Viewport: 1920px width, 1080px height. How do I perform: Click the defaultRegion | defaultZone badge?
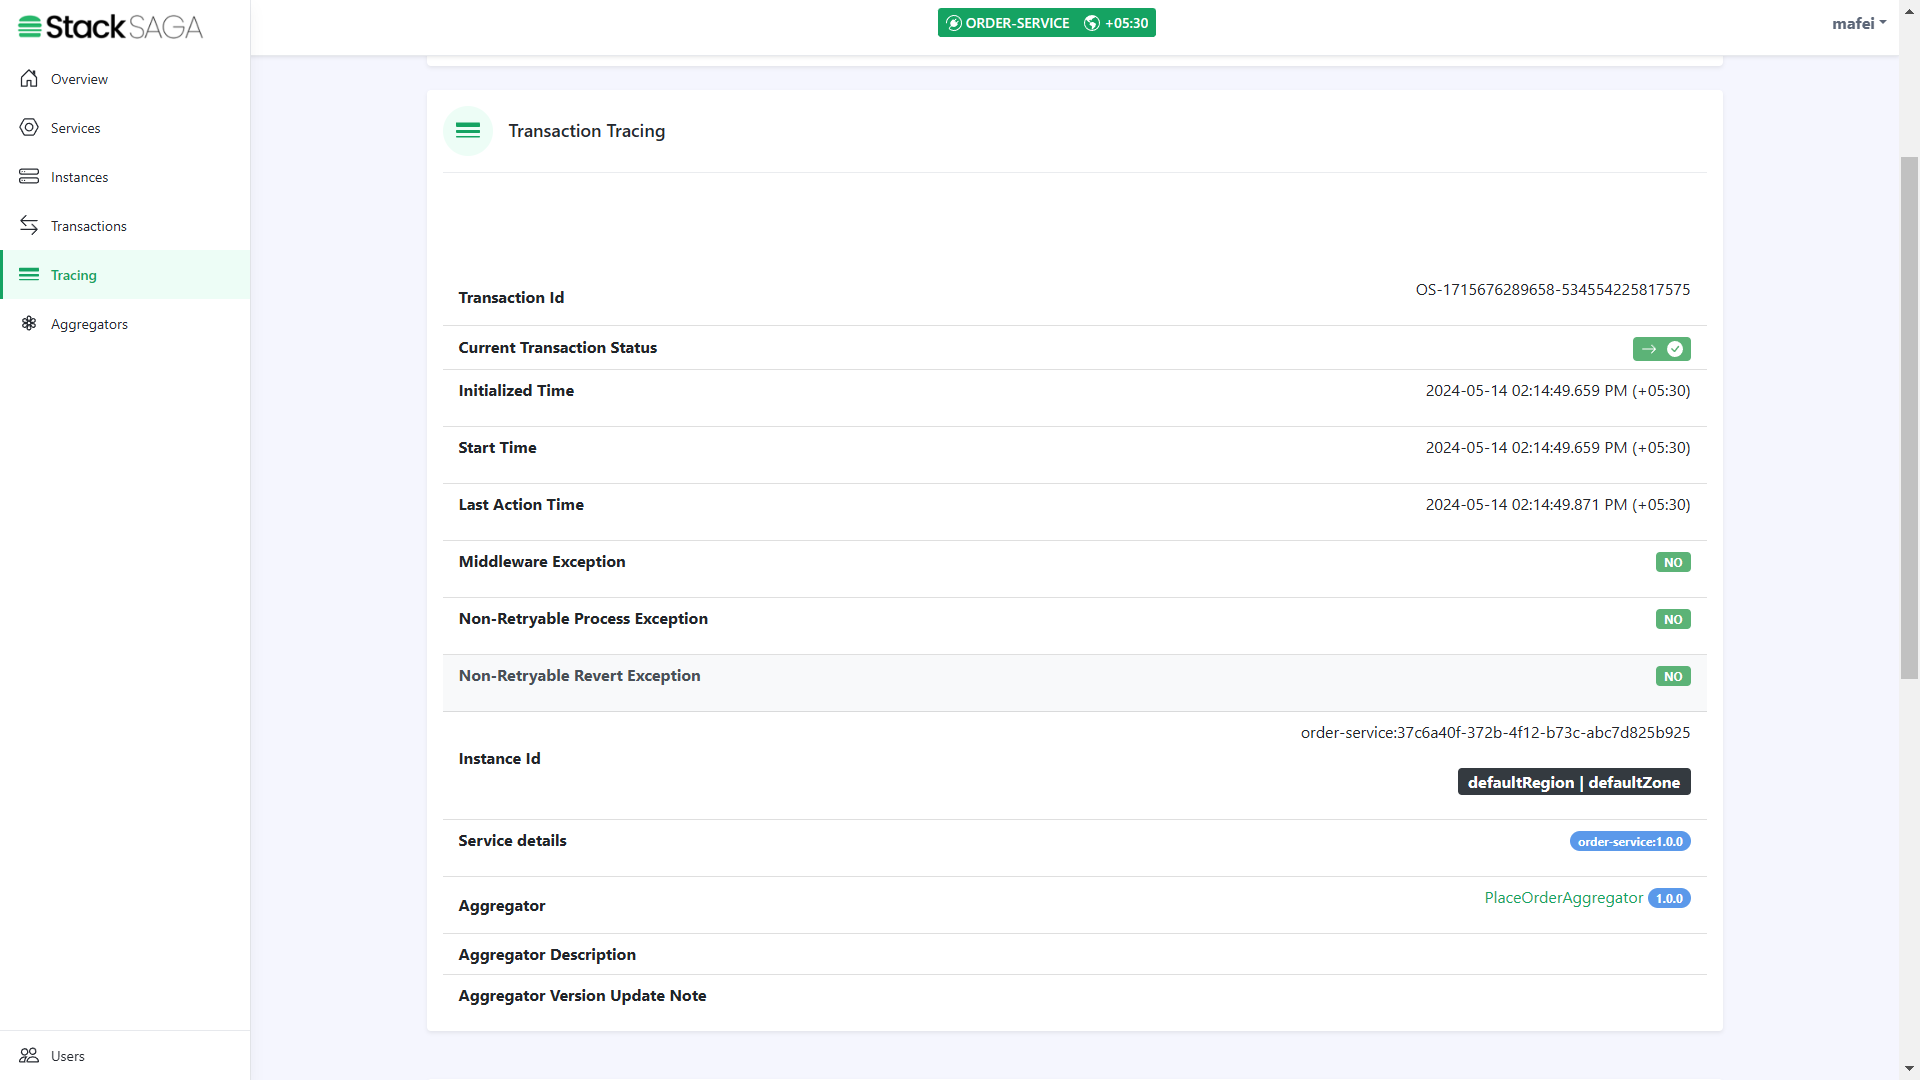click(1573, 782)
